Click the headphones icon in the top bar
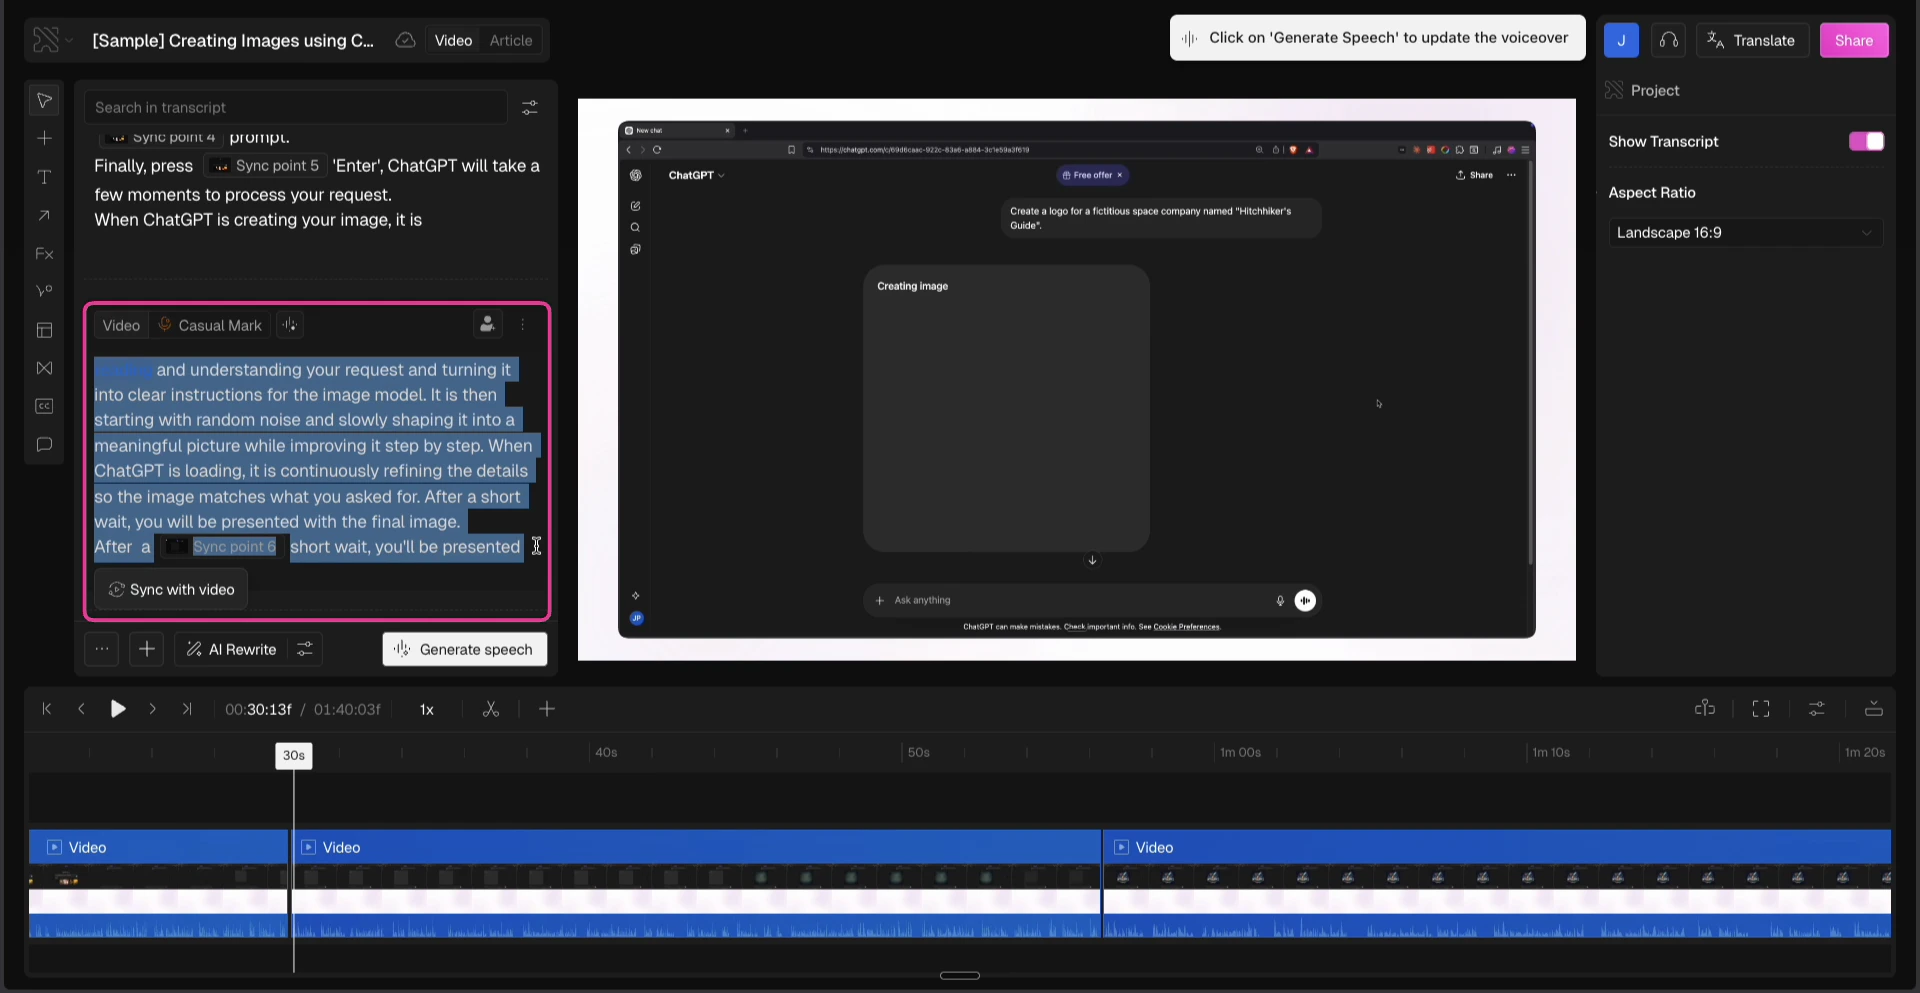 point(1668,40)
